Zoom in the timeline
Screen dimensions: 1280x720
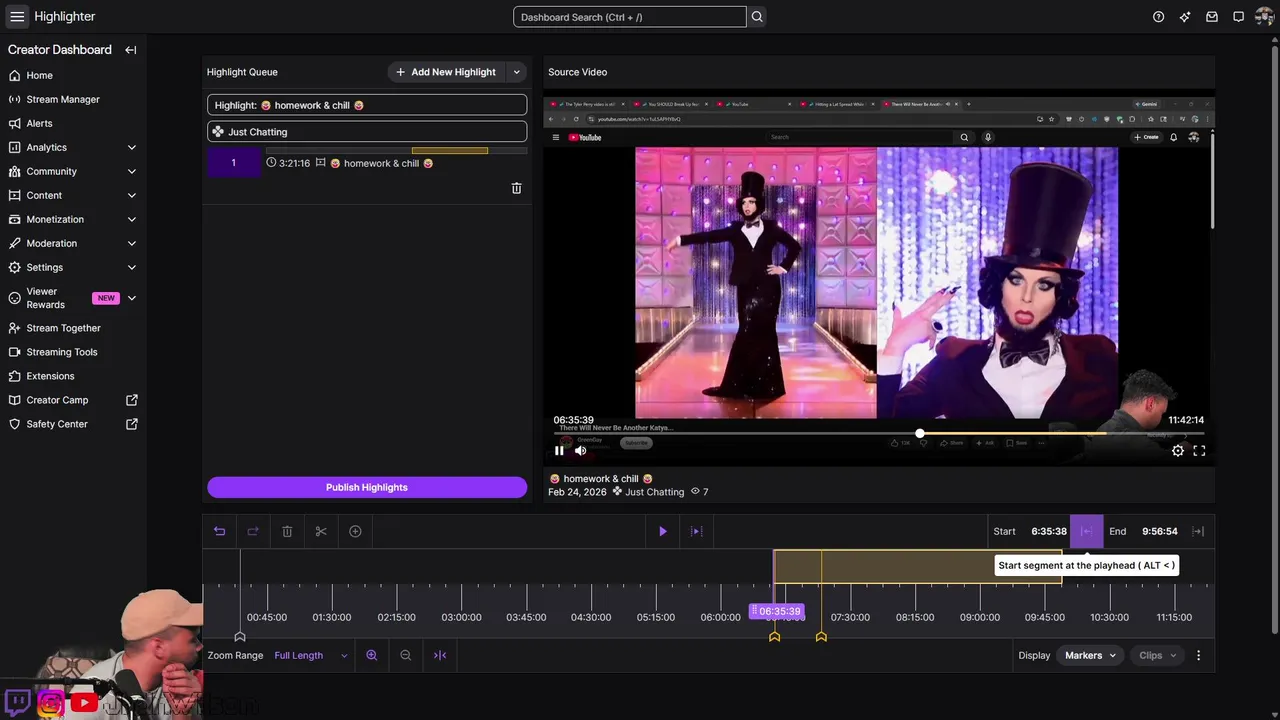[x=371, y=655]
